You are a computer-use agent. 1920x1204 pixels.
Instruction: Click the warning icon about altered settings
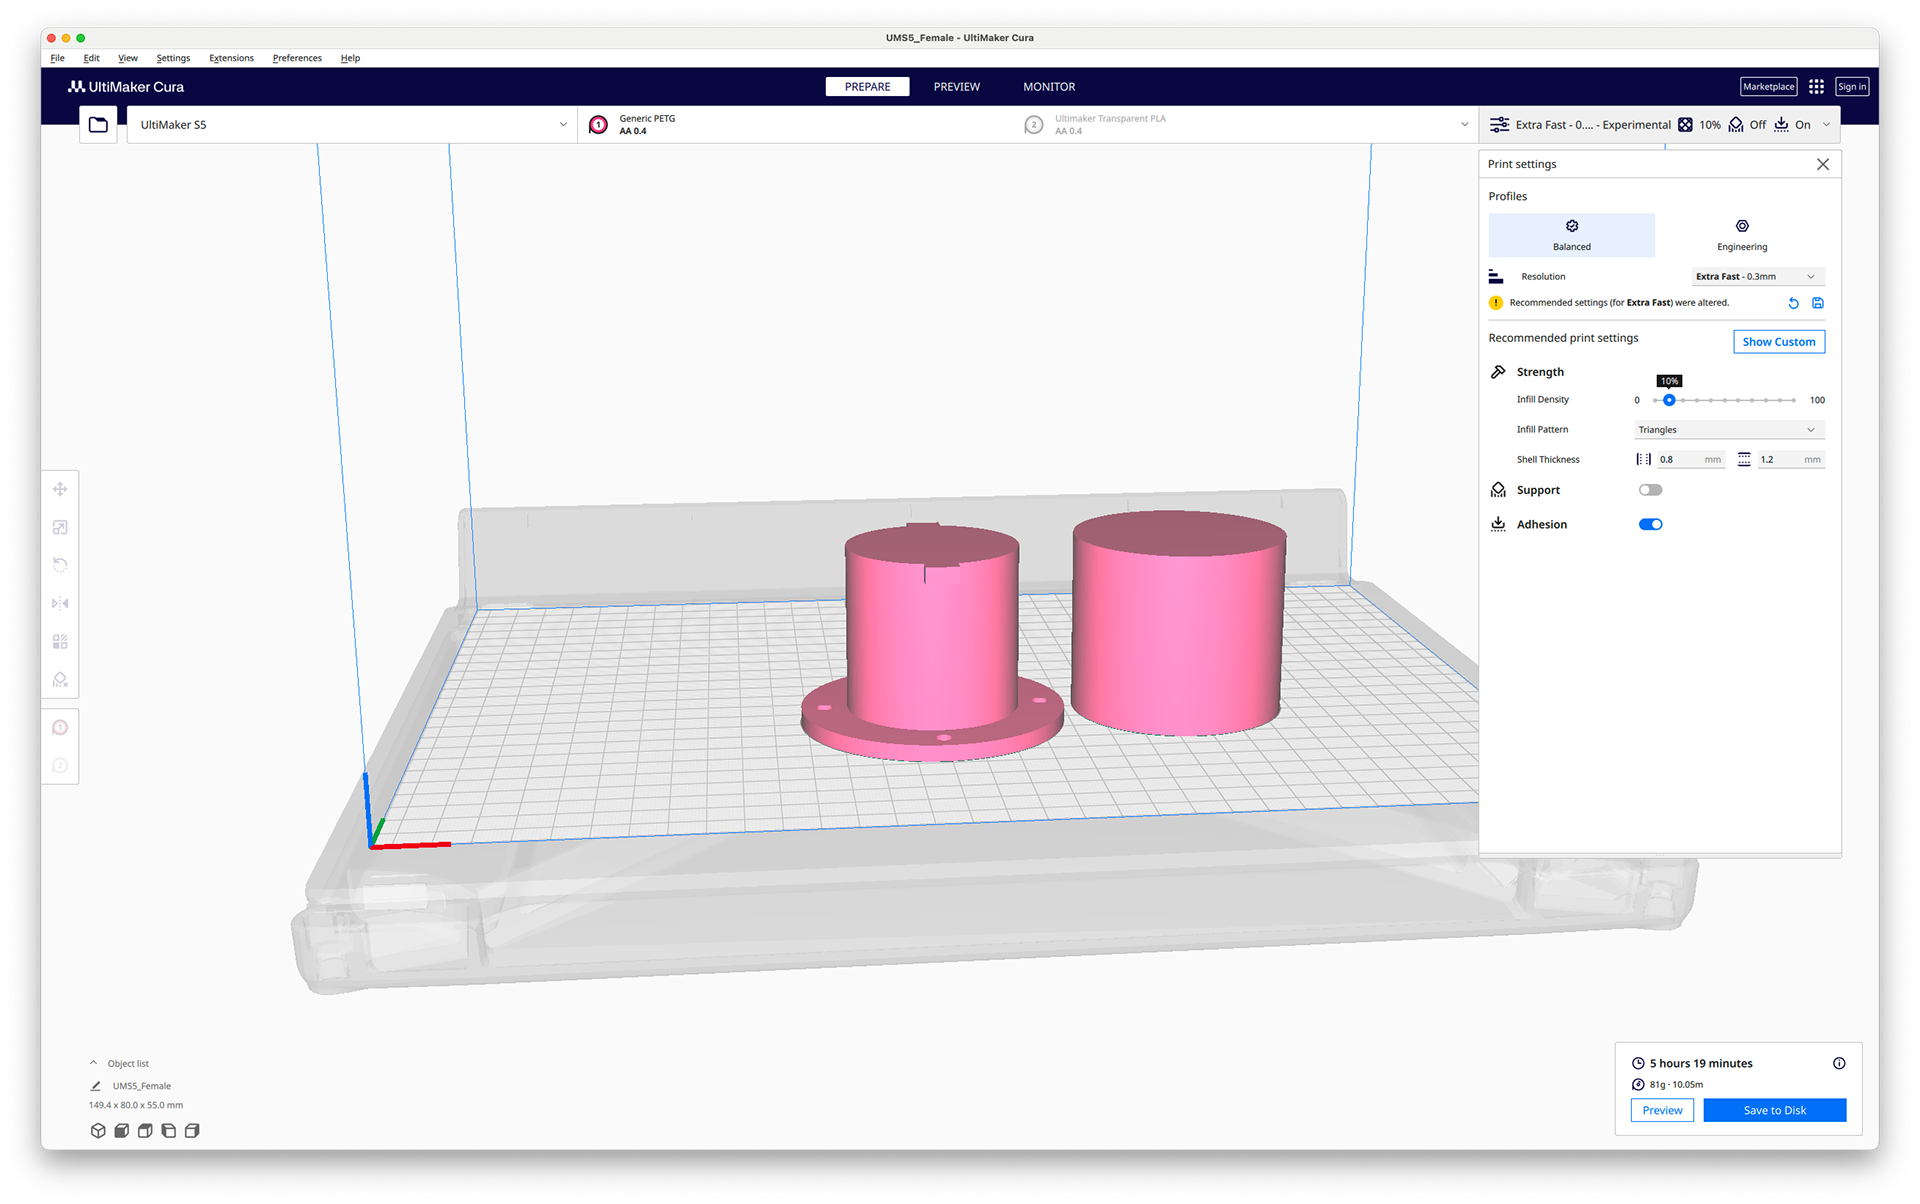click(x=1496, y=303)
